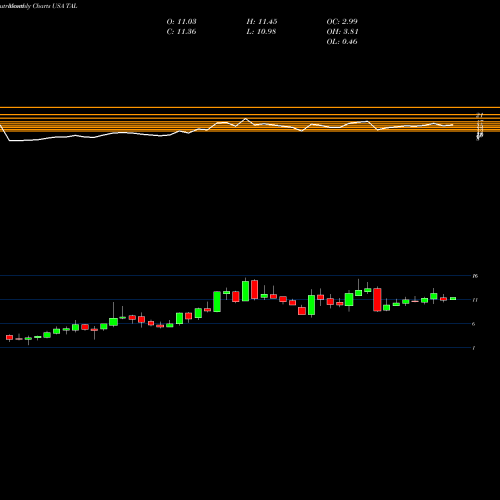Click the price axis label '11'
Image resolution: width=500 pixels, height=500 pixels.
[475, 300]
